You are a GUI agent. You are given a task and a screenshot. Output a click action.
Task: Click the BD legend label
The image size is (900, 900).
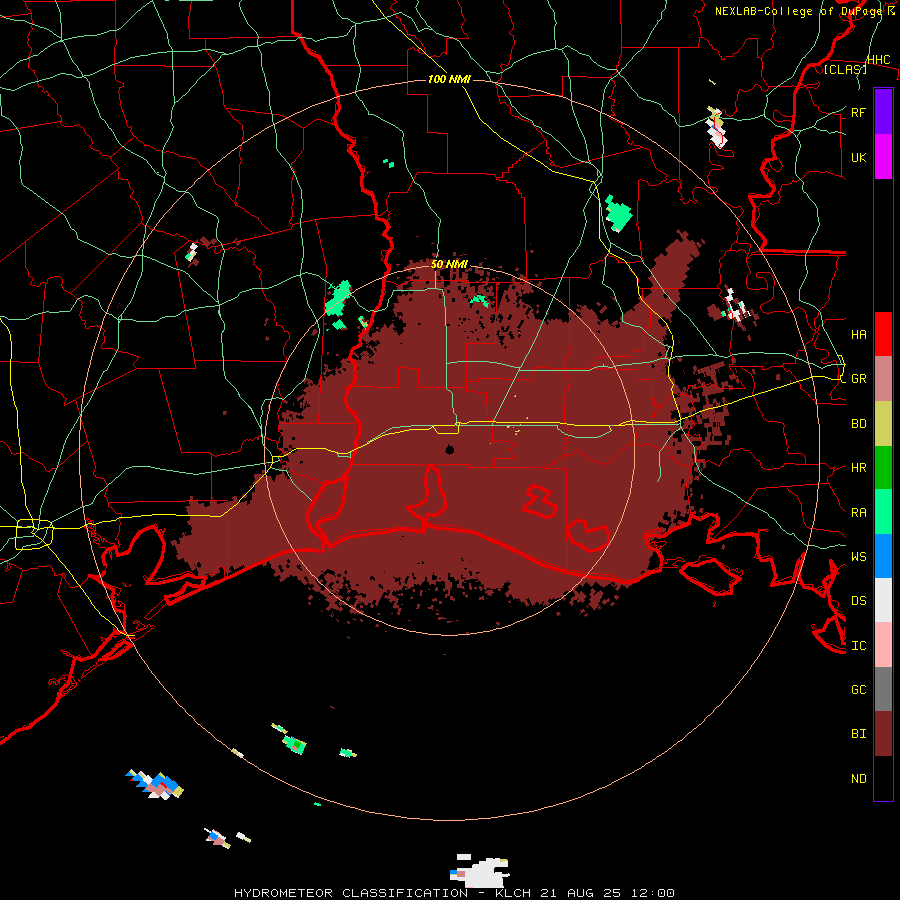click(x=858, y=424)
